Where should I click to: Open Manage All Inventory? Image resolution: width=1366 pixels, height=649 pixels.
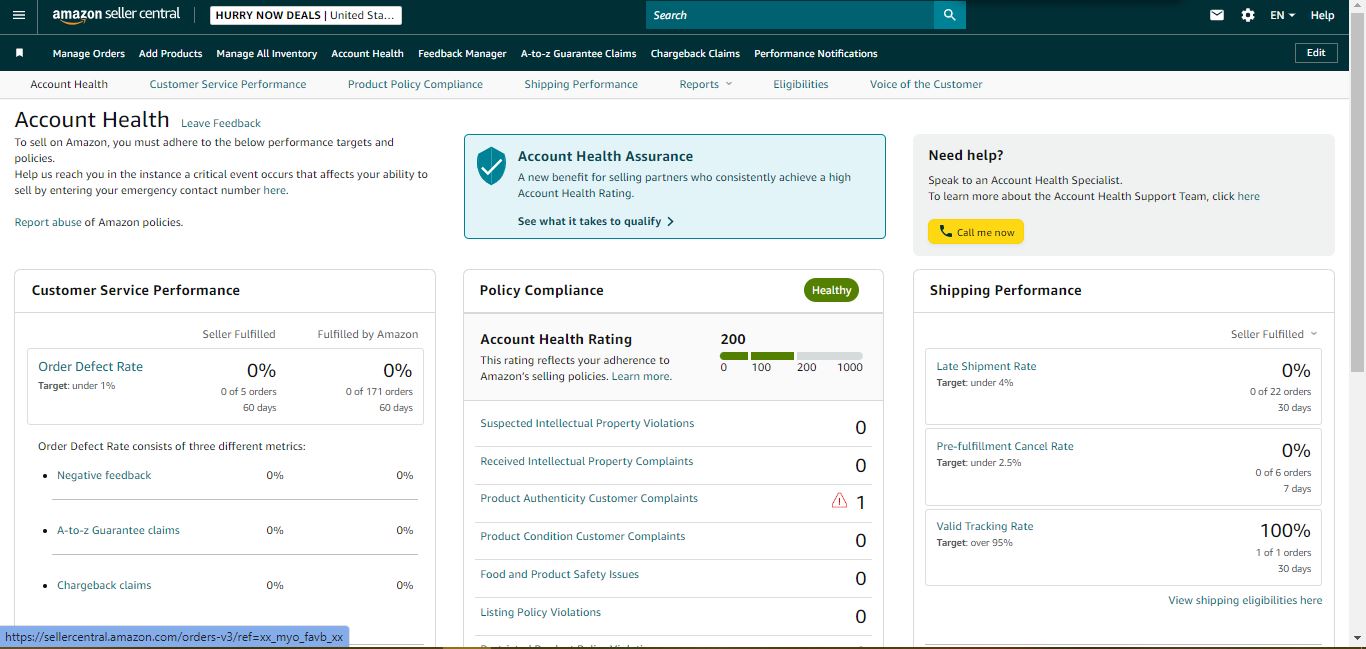(x=266, y=53)
